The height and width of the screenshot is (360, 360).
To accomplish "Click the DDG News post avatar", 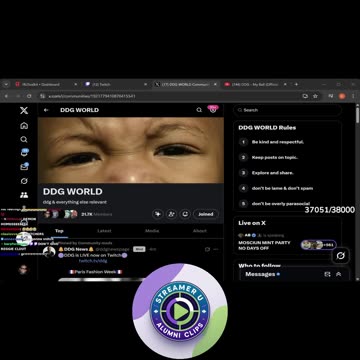I will click(x=49, y=252).
